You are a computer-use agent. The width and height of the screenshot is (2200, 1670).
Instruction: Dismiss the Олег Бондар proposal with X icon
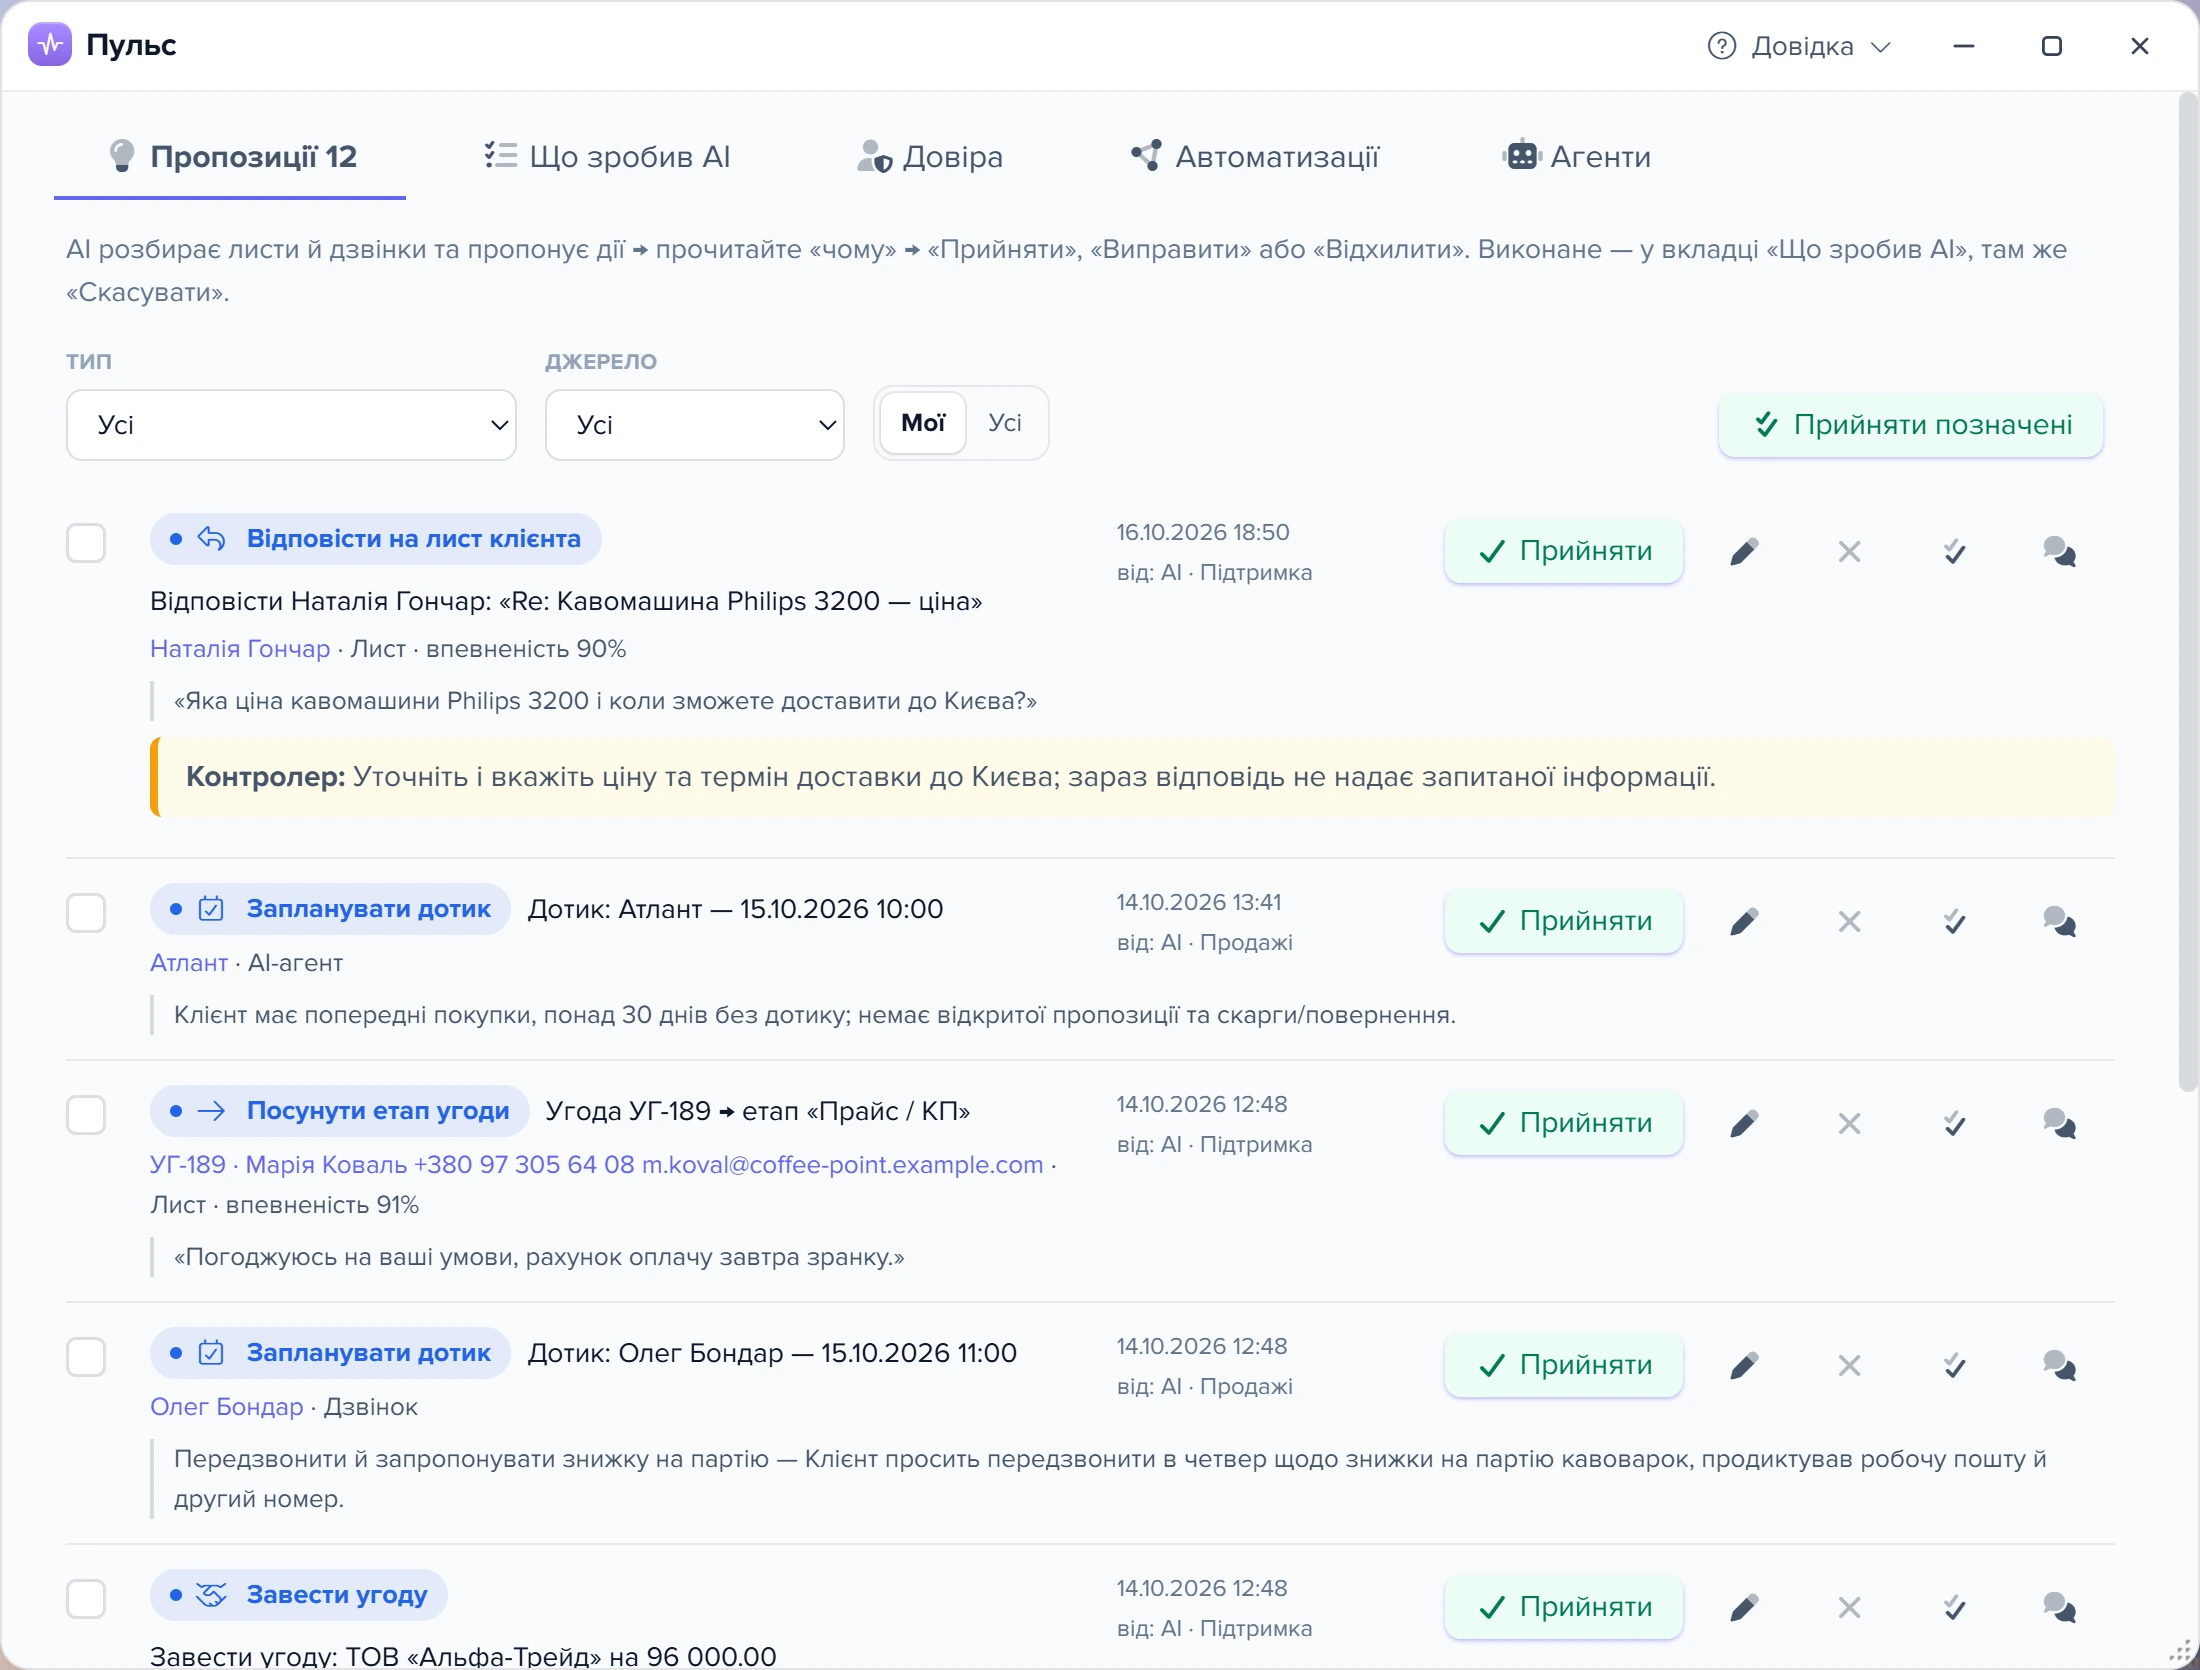tap(1849, 1366)
